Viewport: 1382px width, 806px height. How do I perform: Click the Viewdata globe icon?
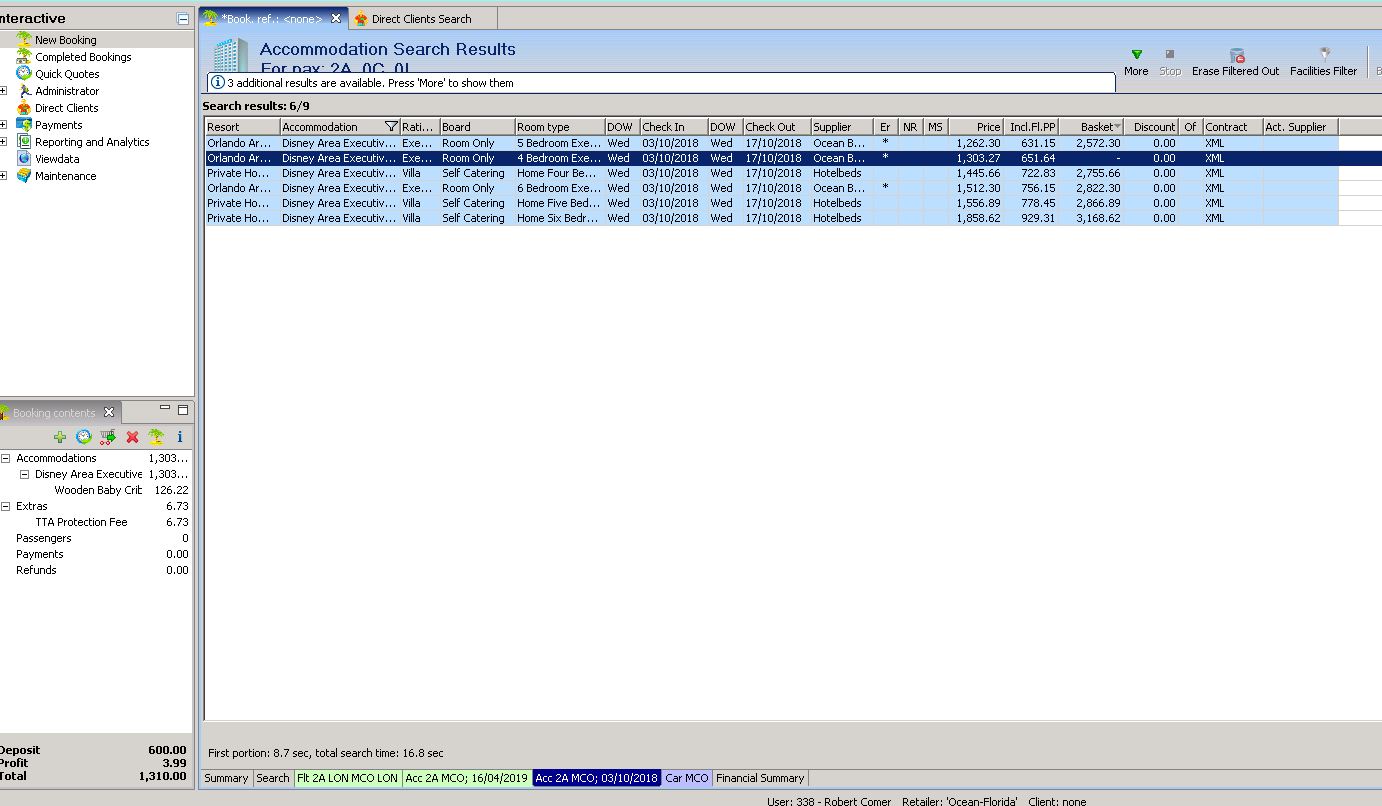pos(24,159)
